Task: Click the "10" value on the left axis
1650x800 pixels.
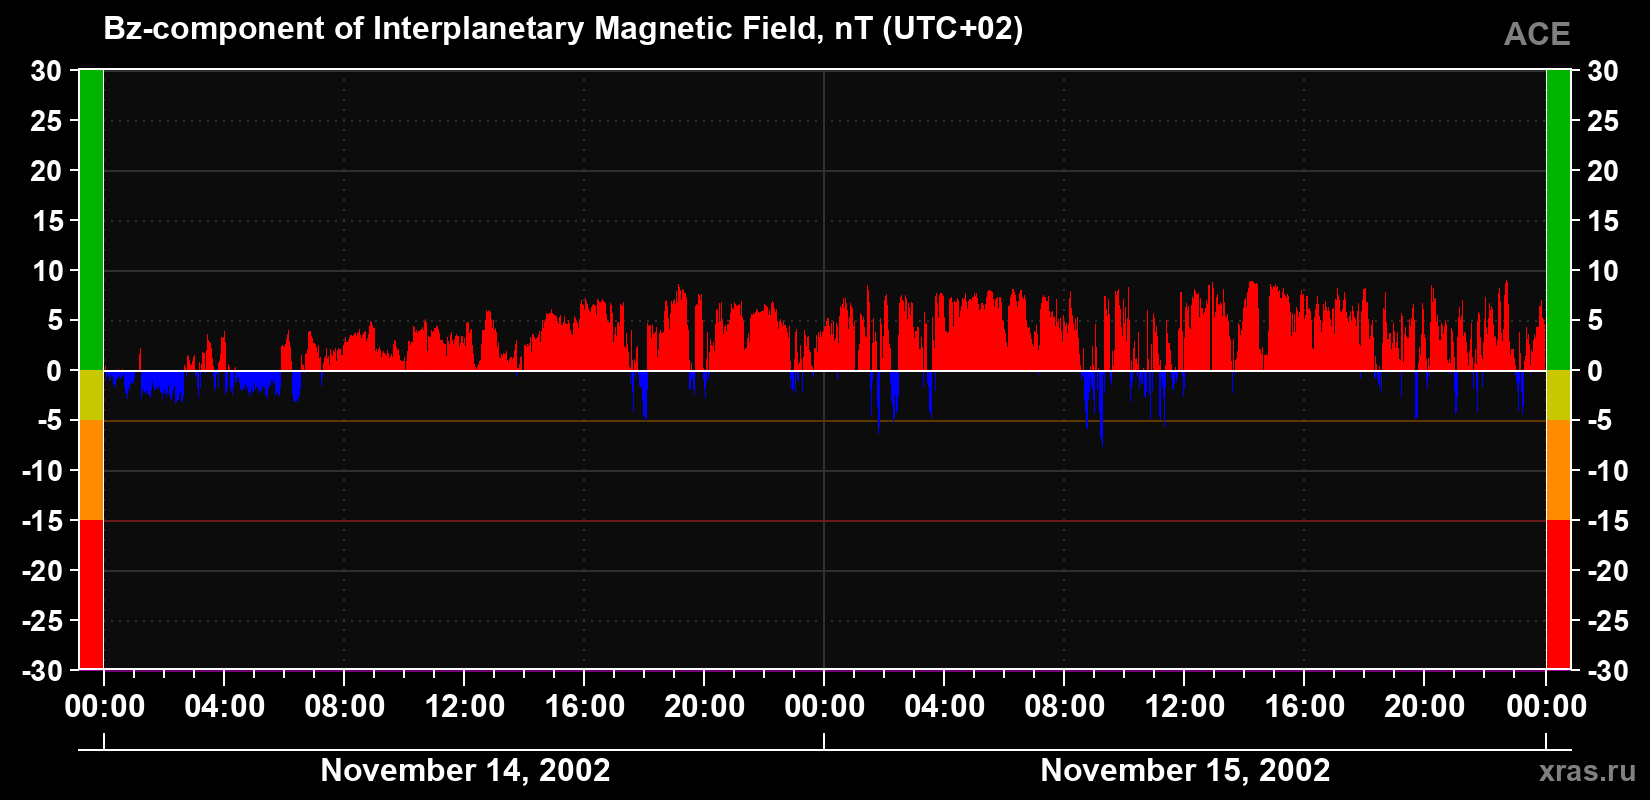Action: point(46,271)
